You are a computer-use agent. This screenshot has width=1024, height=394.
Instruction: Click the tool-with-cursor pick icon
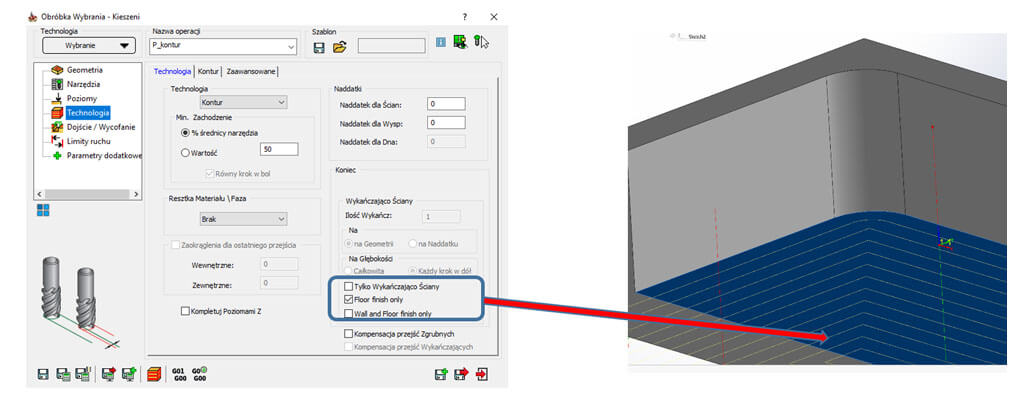click(481, 42)
